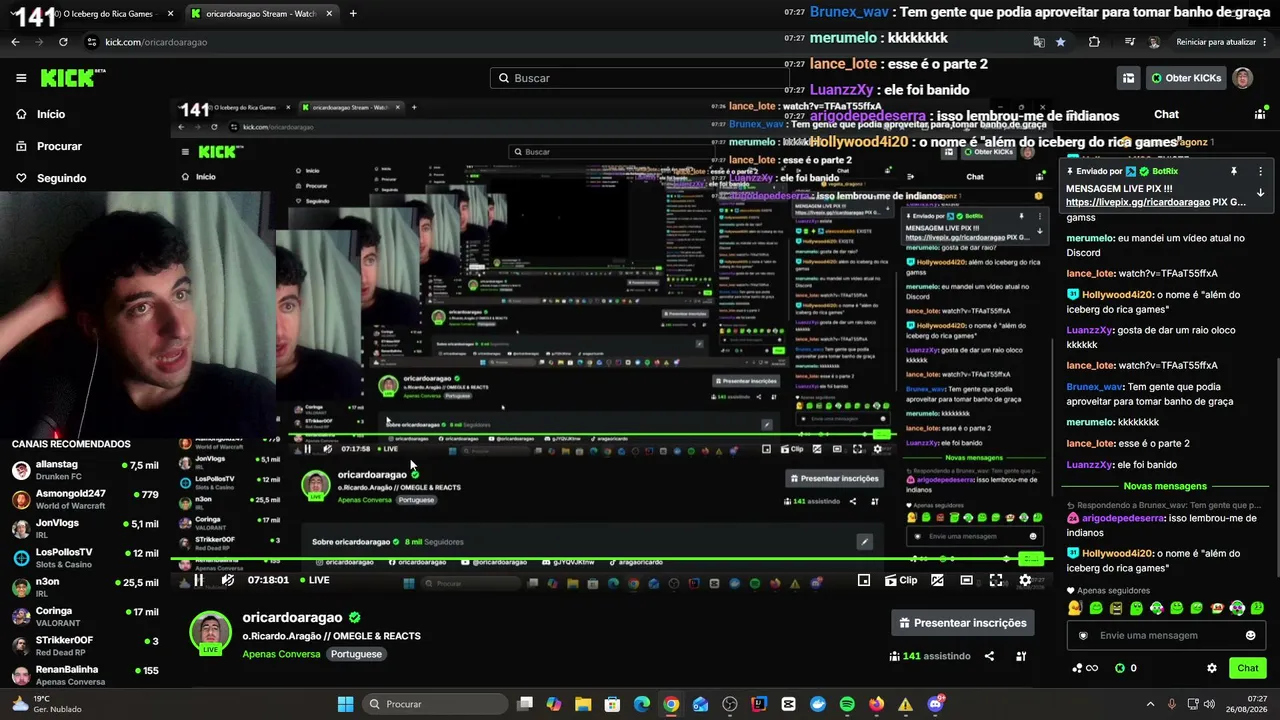Jump to LIVE in the player

pos(314,580)
